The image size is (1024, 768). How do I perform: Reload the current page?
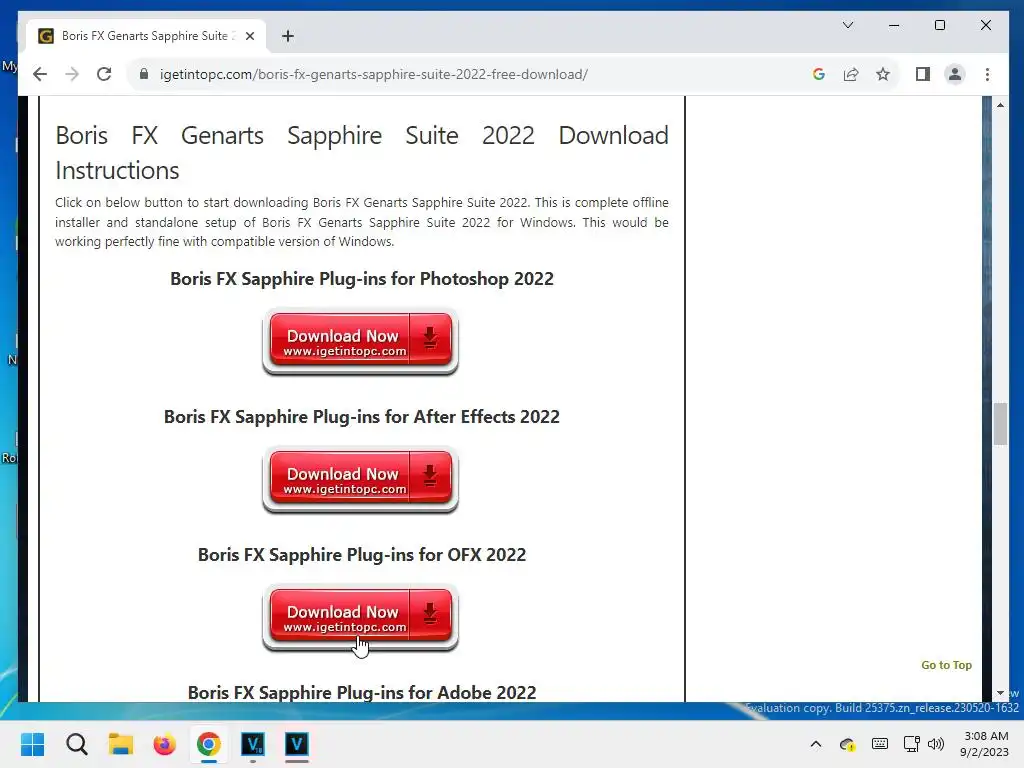(x=104, y=74)
